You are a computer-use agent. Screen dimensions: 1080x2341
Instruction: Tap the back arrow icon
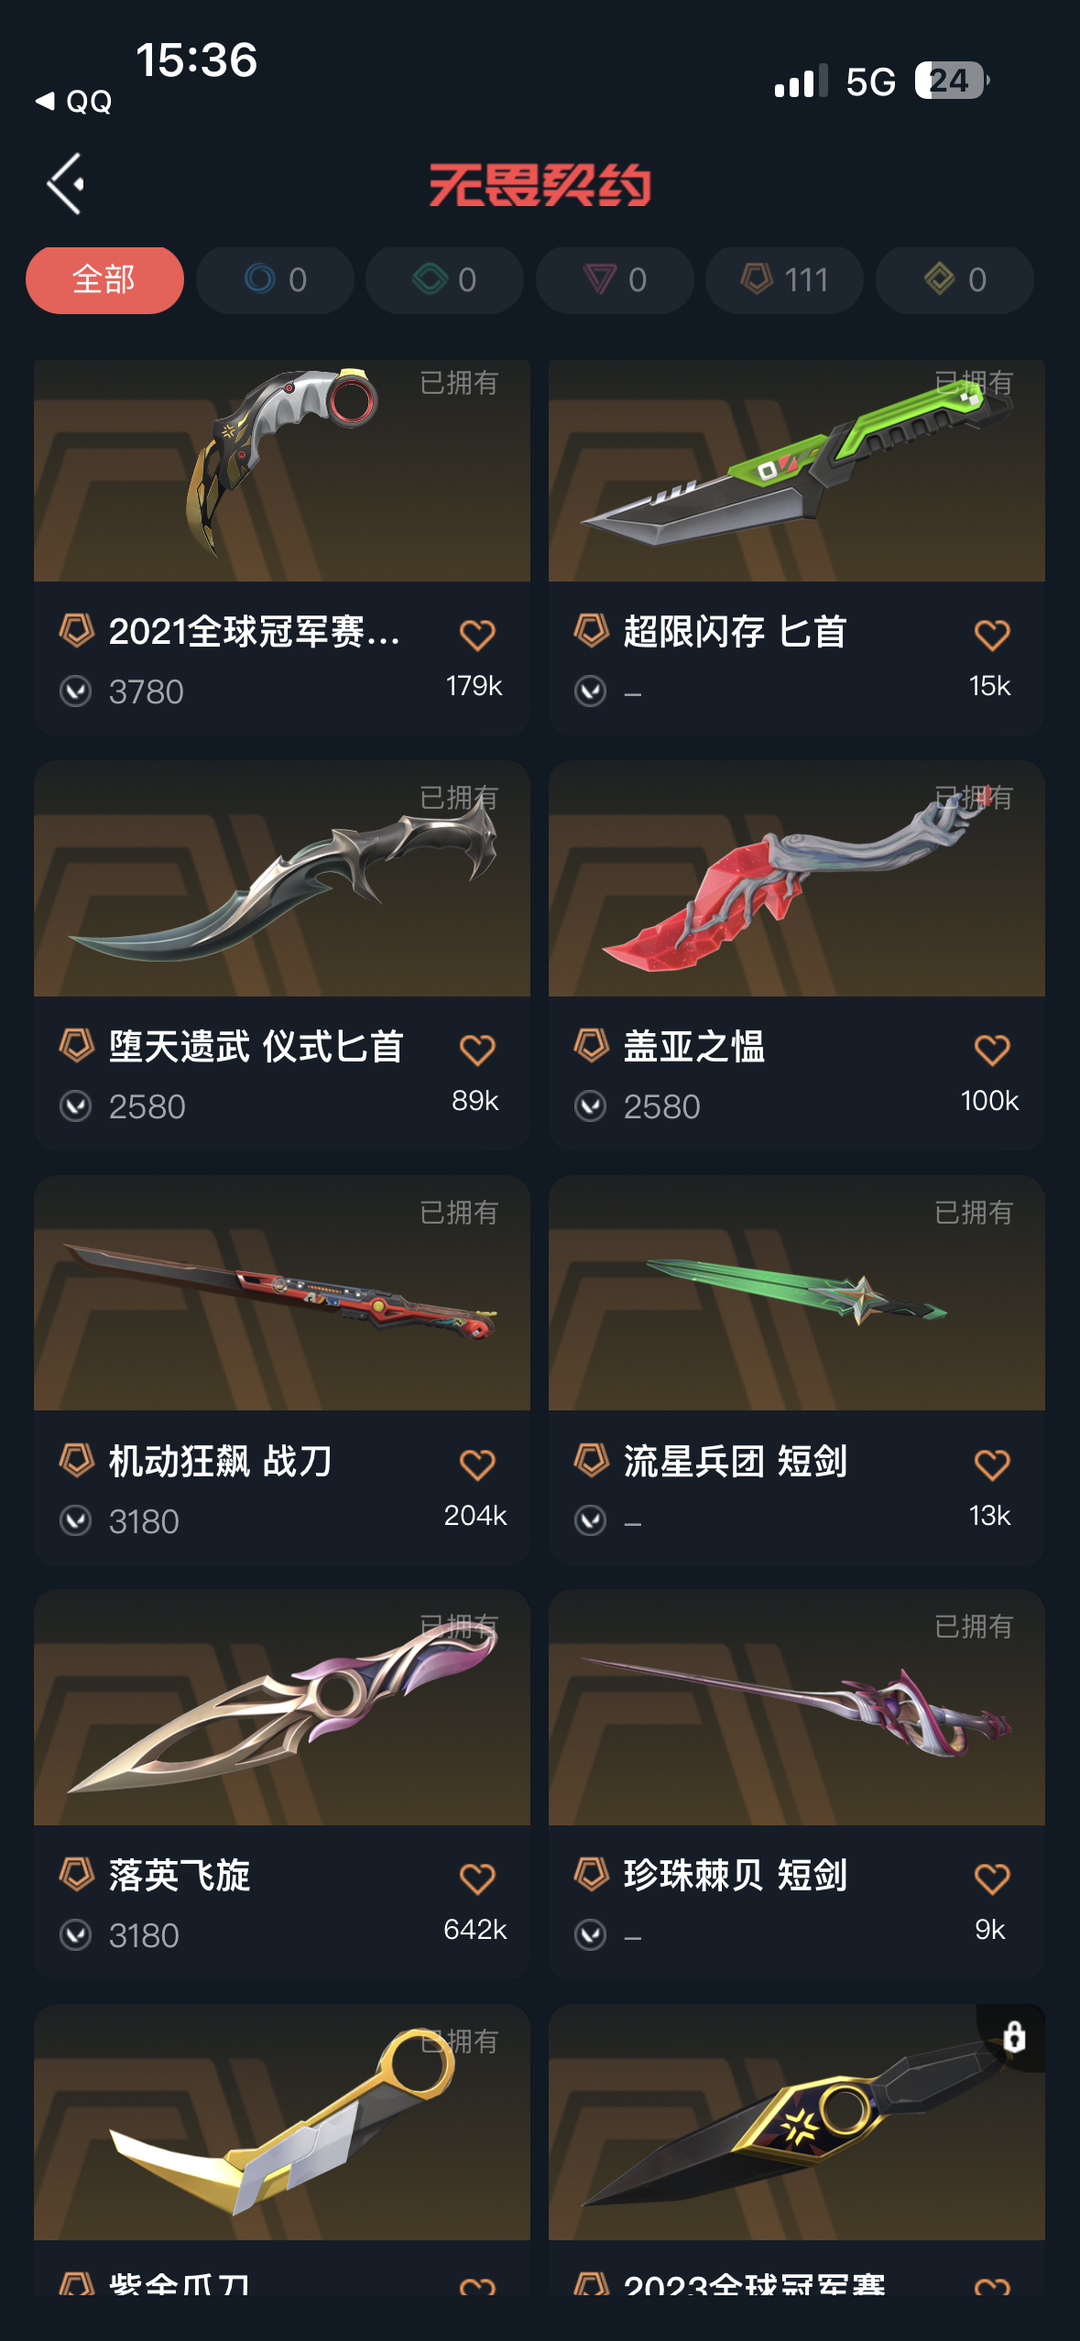[x=66, y=184]
